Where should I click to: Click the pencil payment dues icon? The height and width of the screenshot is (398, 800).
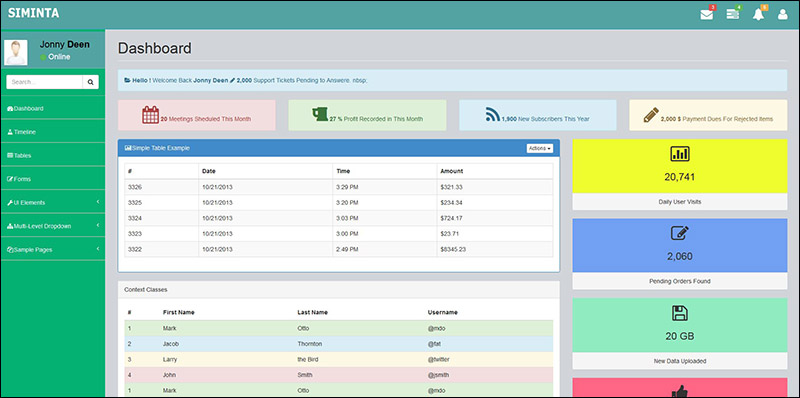click(651, 115)
